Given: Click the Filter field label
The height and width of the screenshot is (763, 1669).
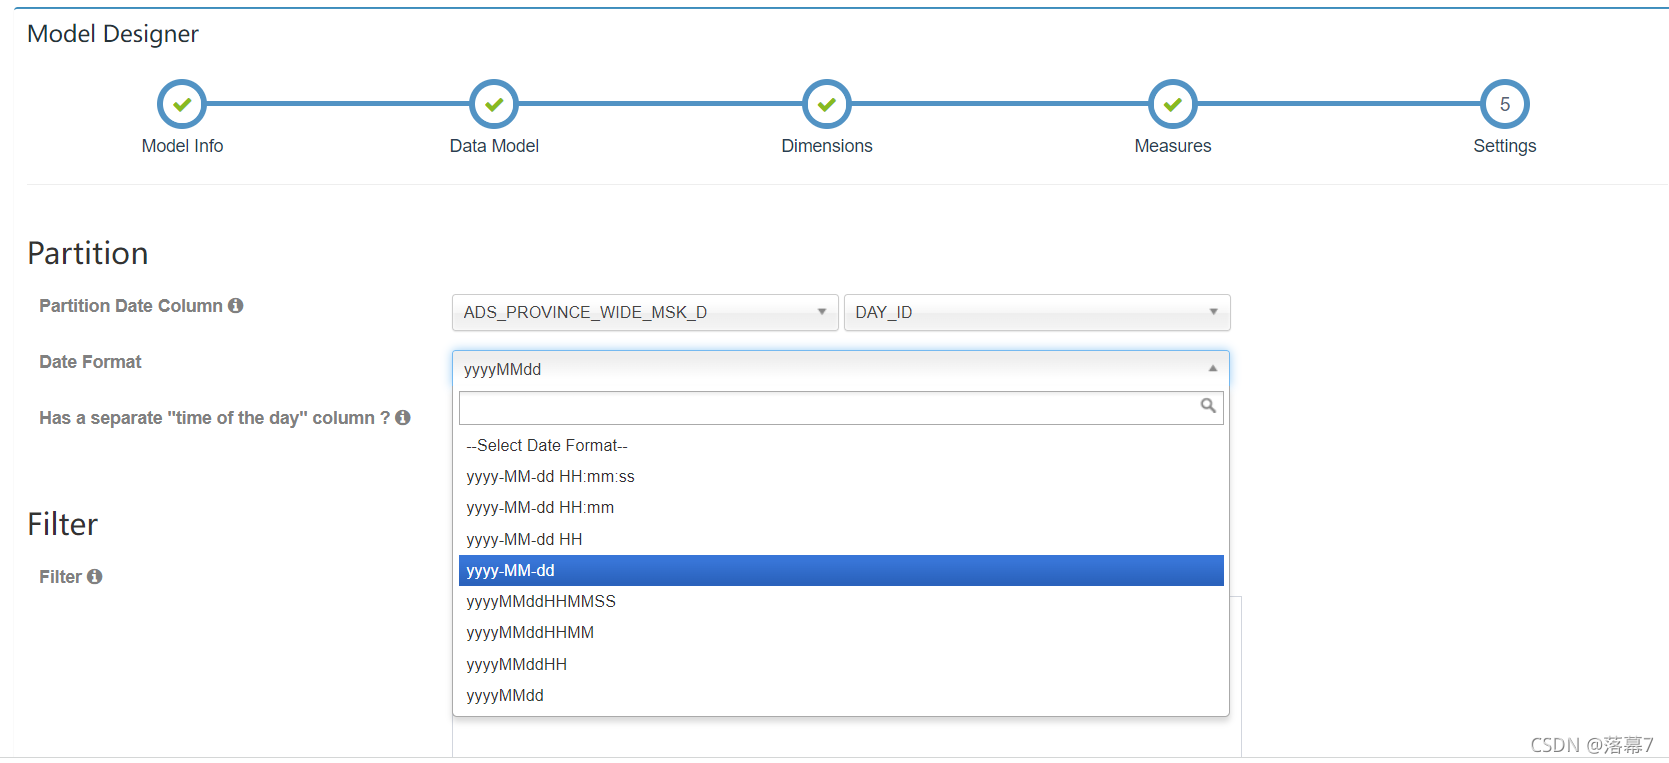Looking at the screenshot, I should (60, 577).
